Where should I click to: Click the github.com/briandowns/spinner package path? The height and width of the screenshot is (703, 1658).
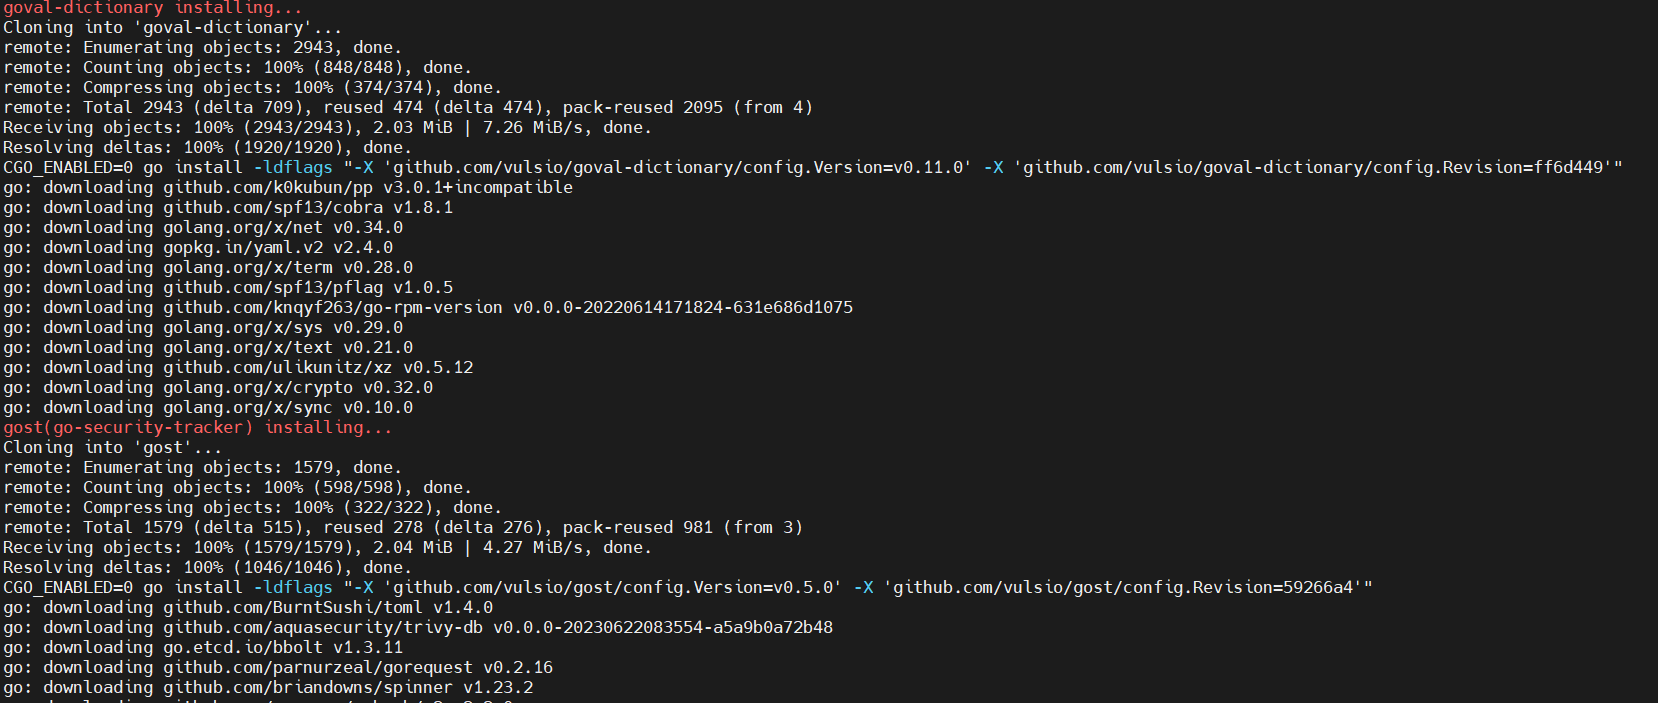pos(308,687)
